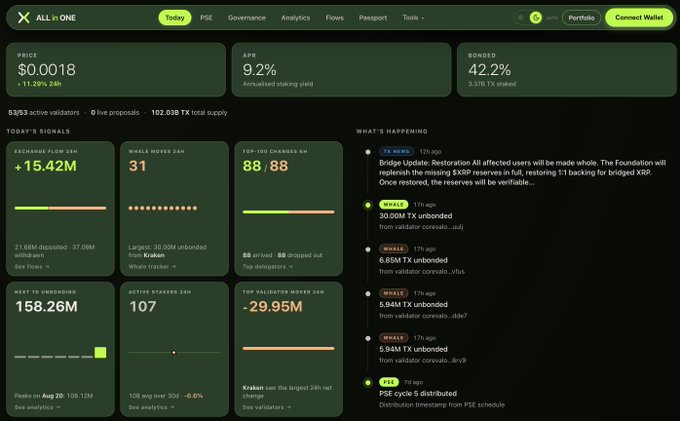Open the Flows tab
Viewport: 680px width, 421px height.
(x=334, y=18)
